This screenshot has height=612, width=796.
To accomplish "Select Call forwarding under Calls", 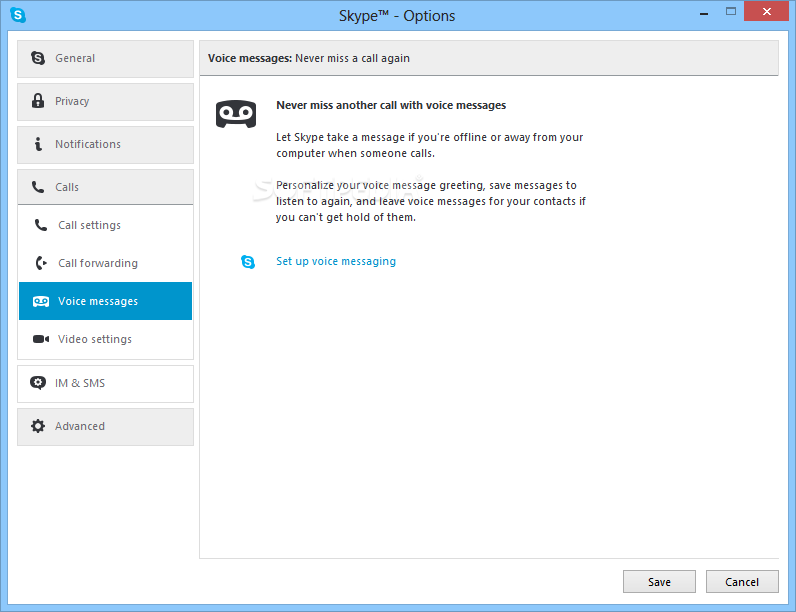I will (106, 263).
